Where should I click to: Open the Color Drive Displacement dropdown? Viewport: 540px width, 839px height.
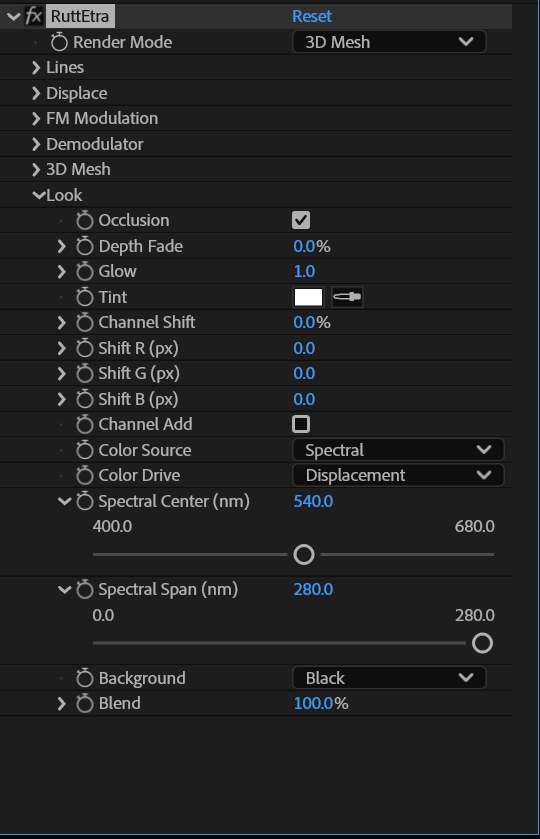[398, 475]
